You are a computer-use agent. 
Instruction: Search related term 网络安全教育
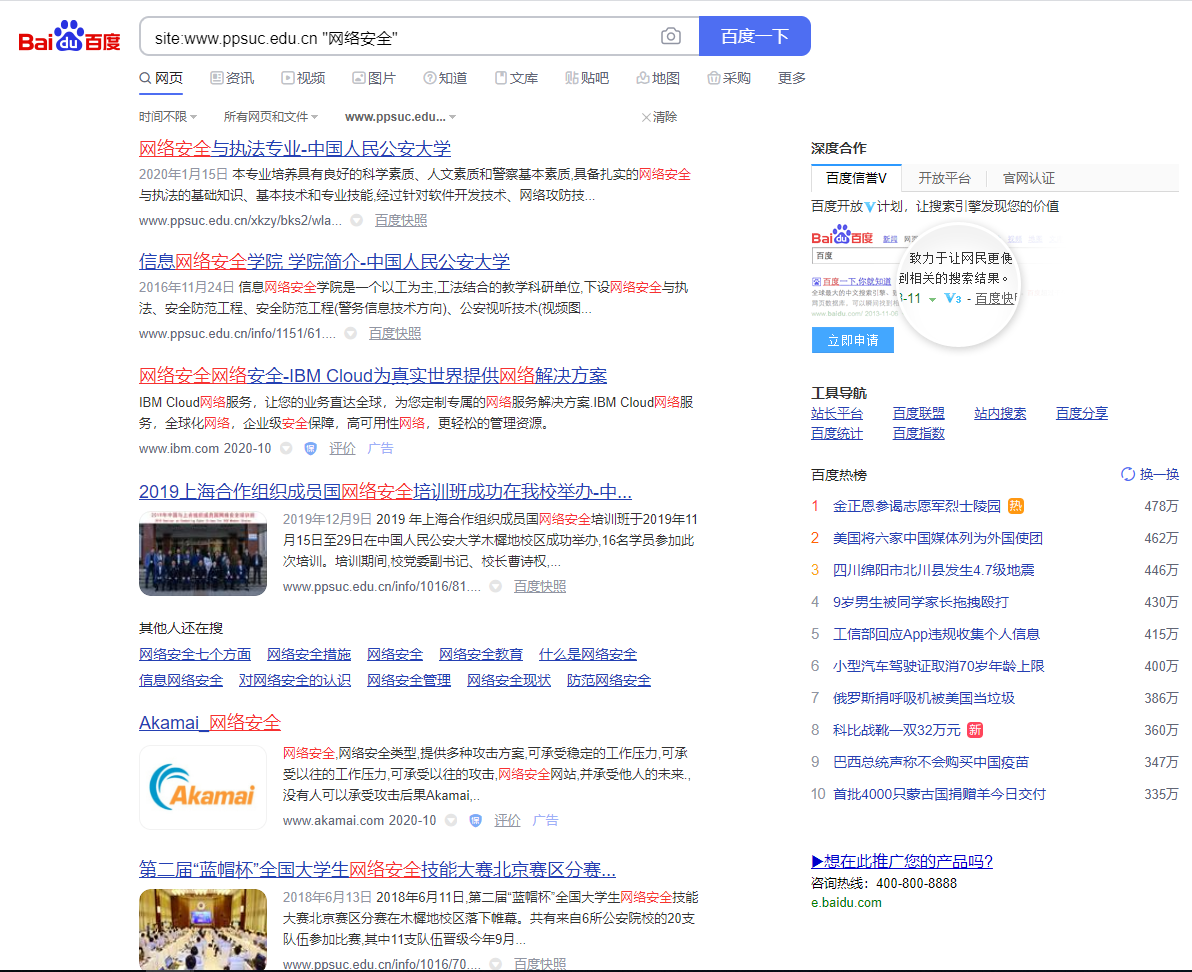480,654
